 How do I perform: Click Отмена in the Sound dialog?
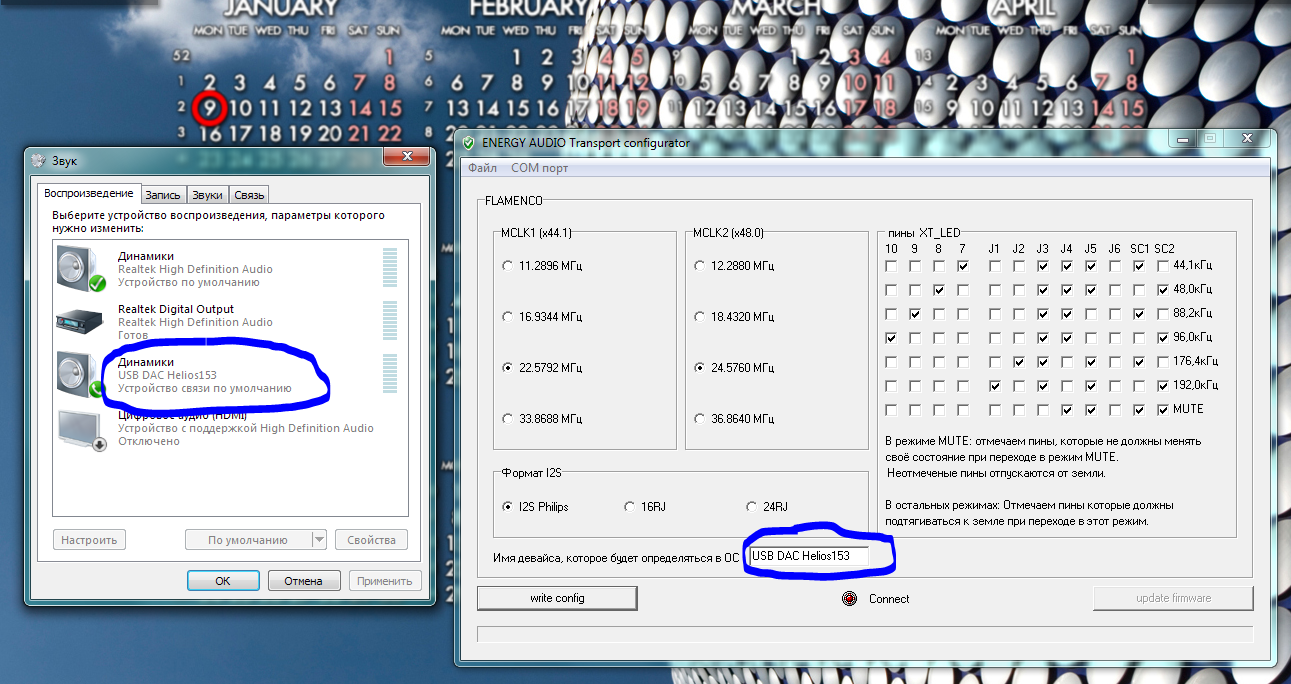tap(303, 581)
